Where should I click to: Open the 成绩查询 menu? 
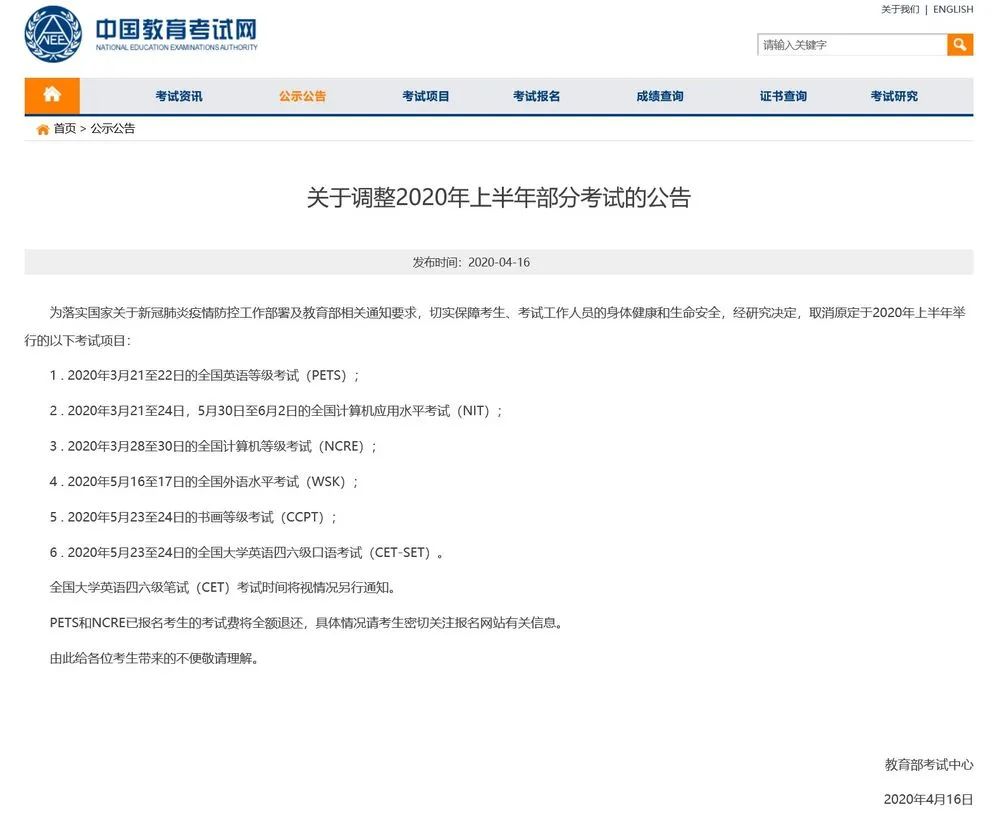(659, 95)
